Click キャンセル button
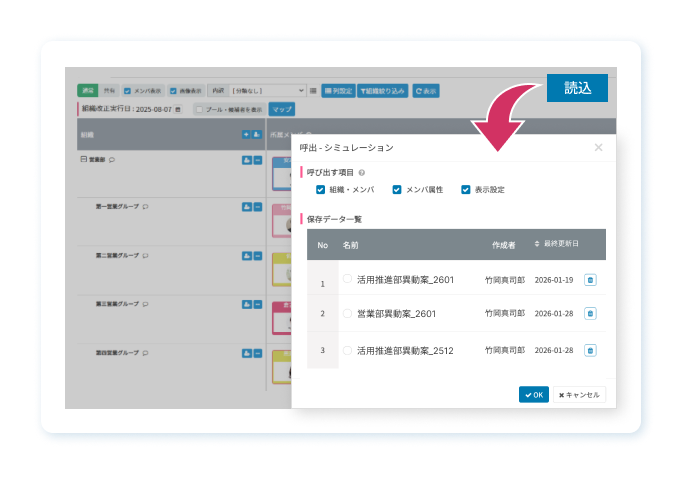The width and height of the screenshot is (688, 480). [580, 394]
